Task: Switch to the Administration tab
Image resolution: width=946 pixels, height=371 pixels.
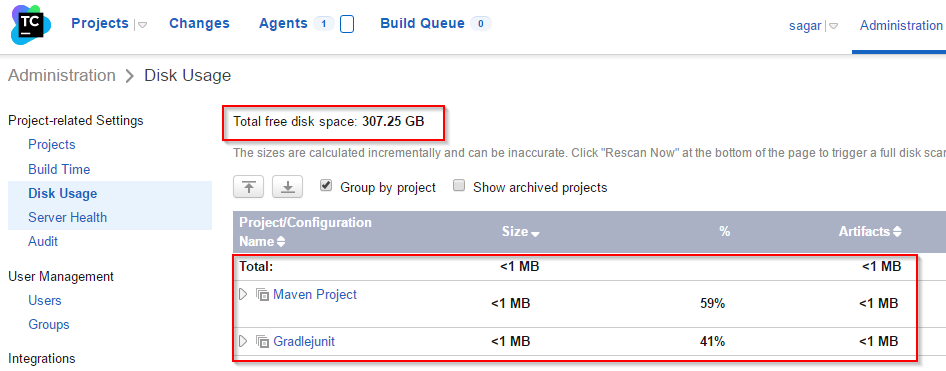Action: 901,26
